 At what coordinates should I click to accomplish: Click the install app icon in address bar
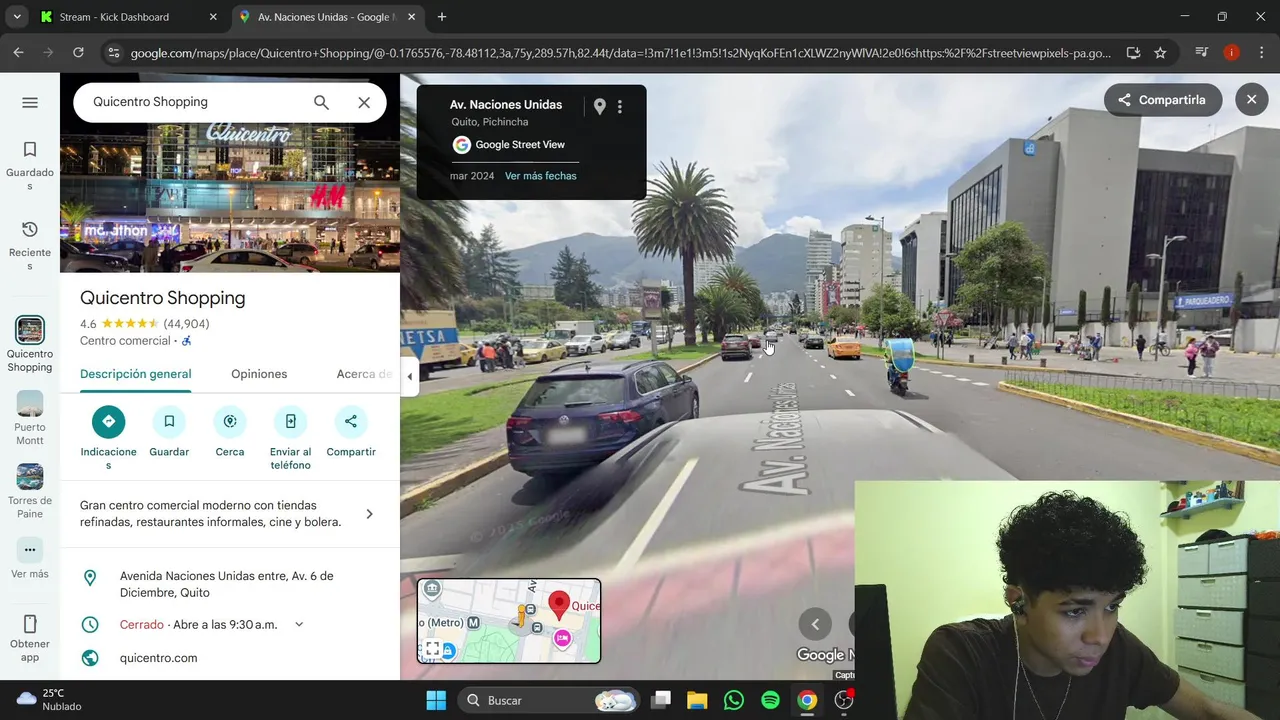tap(1133, 53)
